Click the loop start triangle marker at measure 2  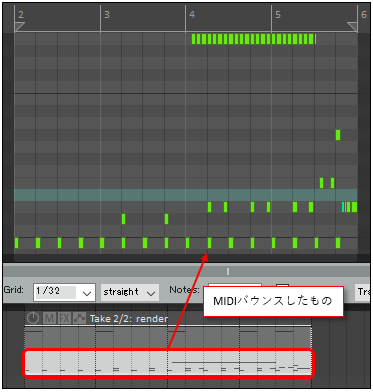(19, 27)
